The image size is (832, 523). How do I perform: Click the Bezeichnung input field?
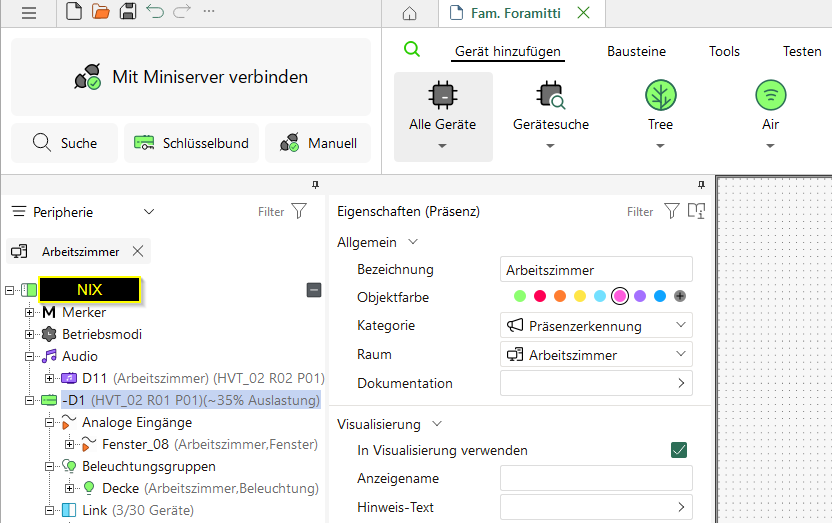tap(596, 269)
